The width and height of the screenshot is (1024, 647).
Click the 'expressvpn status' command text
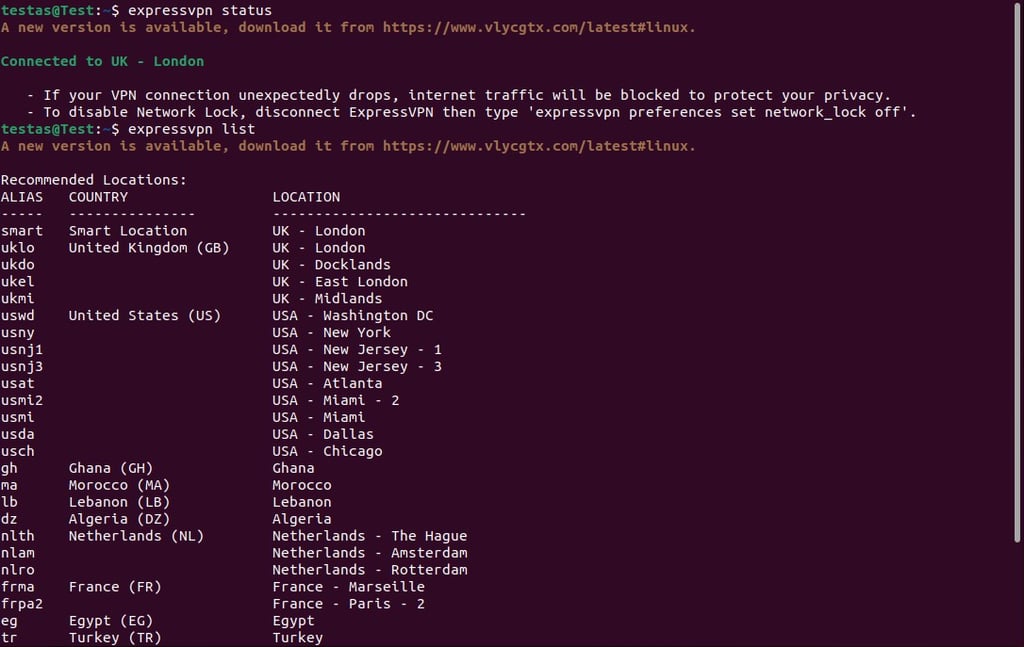(199, 10)
